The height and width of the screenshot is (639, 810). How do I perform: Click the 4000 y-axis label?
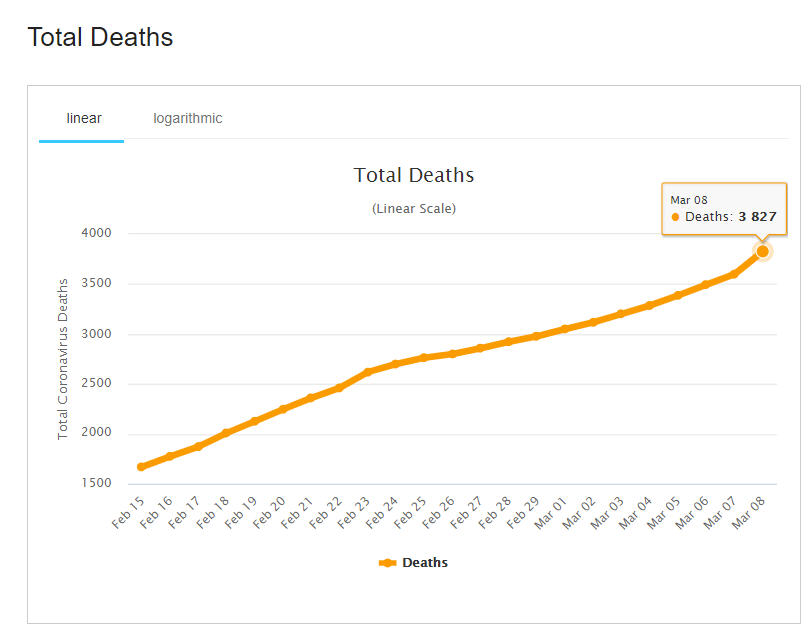point(95,233)
